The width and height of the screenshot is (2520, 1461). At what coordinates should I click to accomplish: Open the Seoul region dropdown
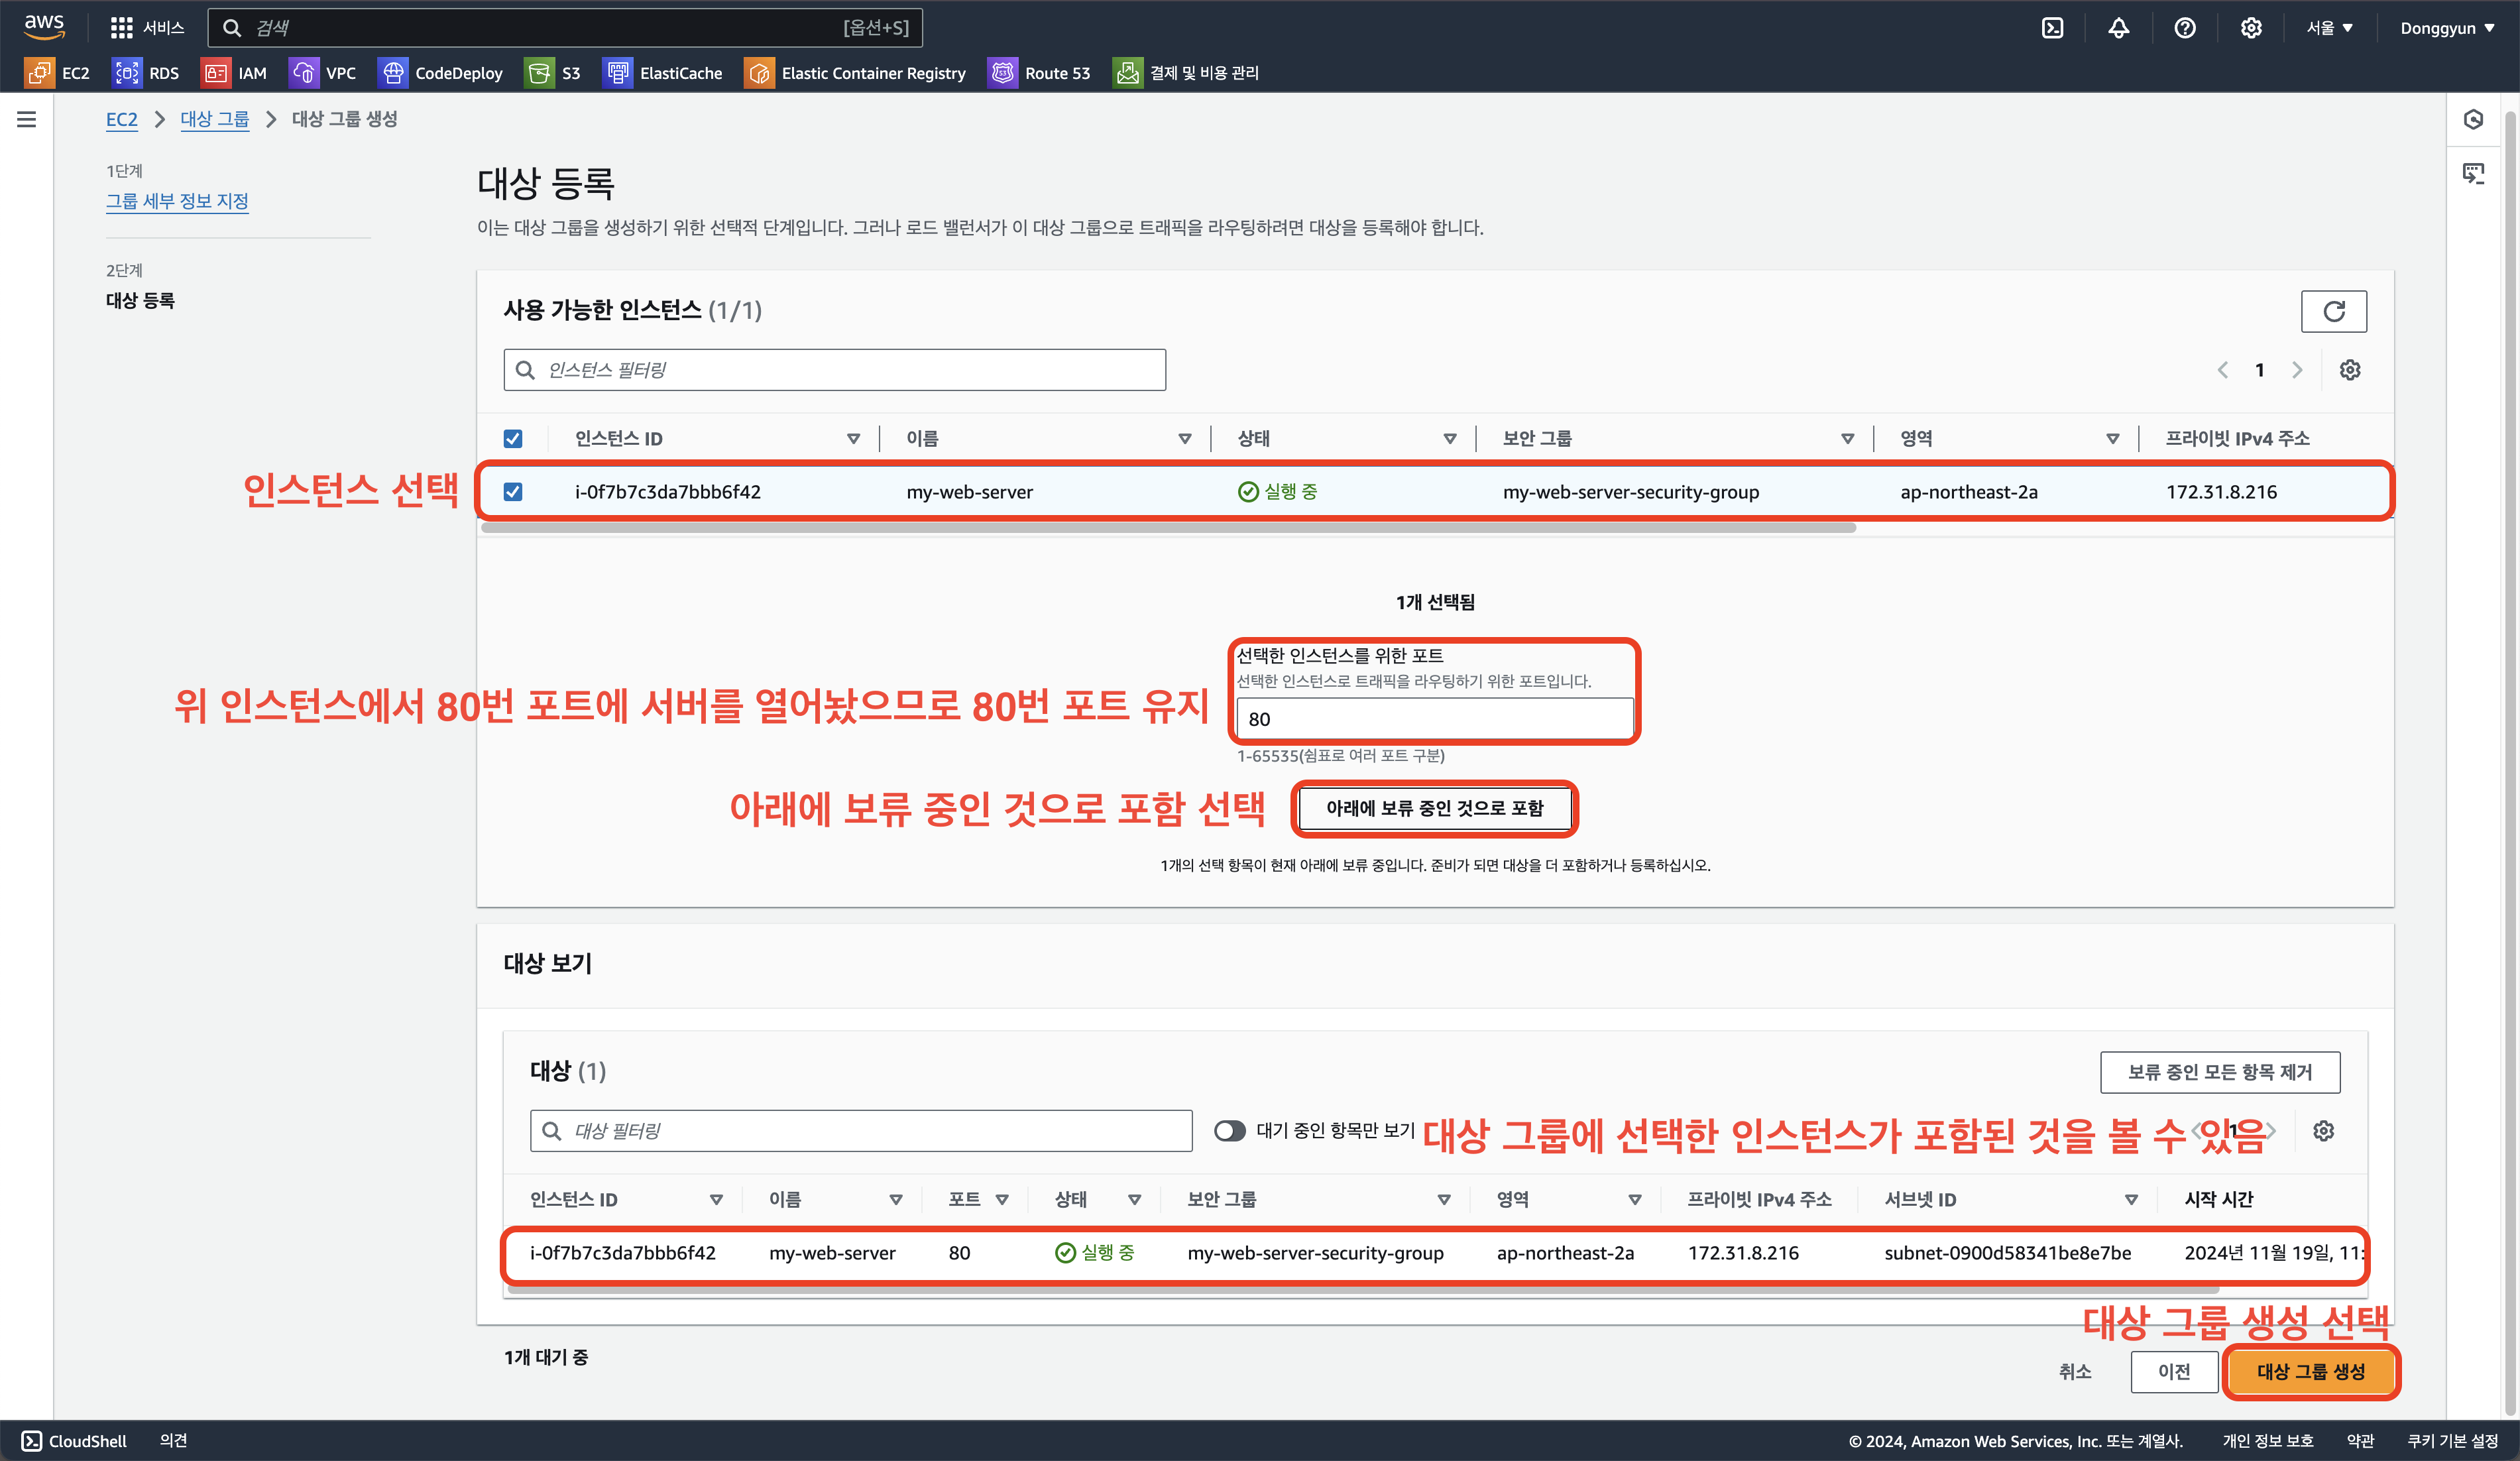click(2329, 28)
